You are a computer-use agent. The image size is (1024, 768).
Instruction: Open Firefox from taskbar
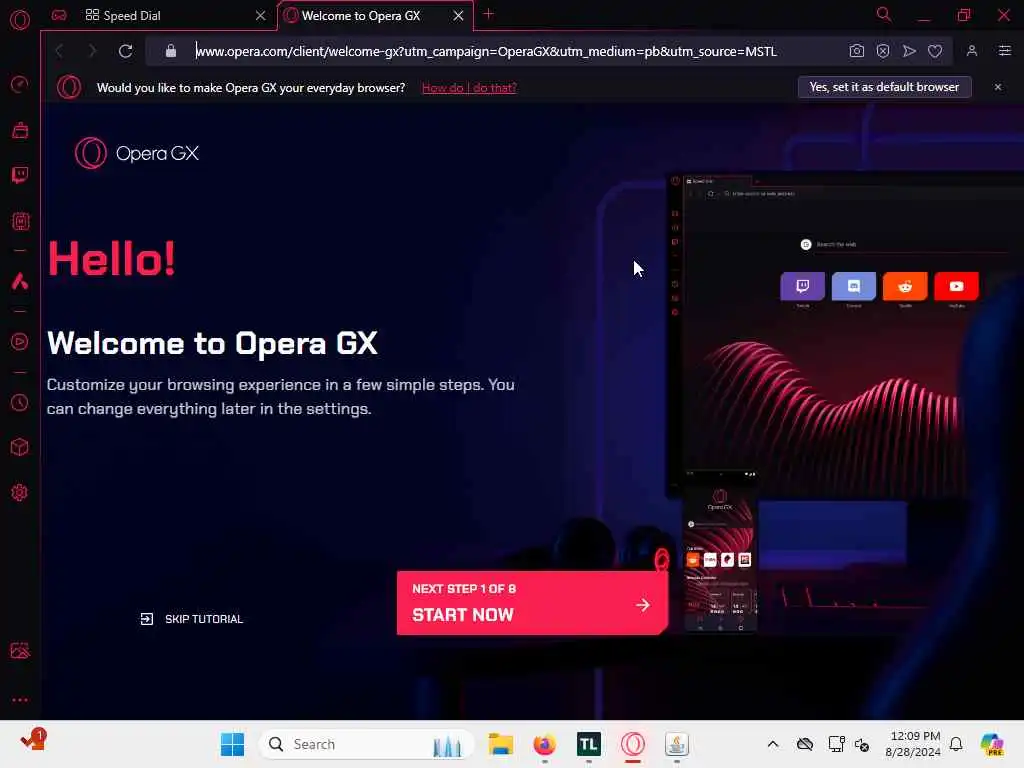point(545,744)
